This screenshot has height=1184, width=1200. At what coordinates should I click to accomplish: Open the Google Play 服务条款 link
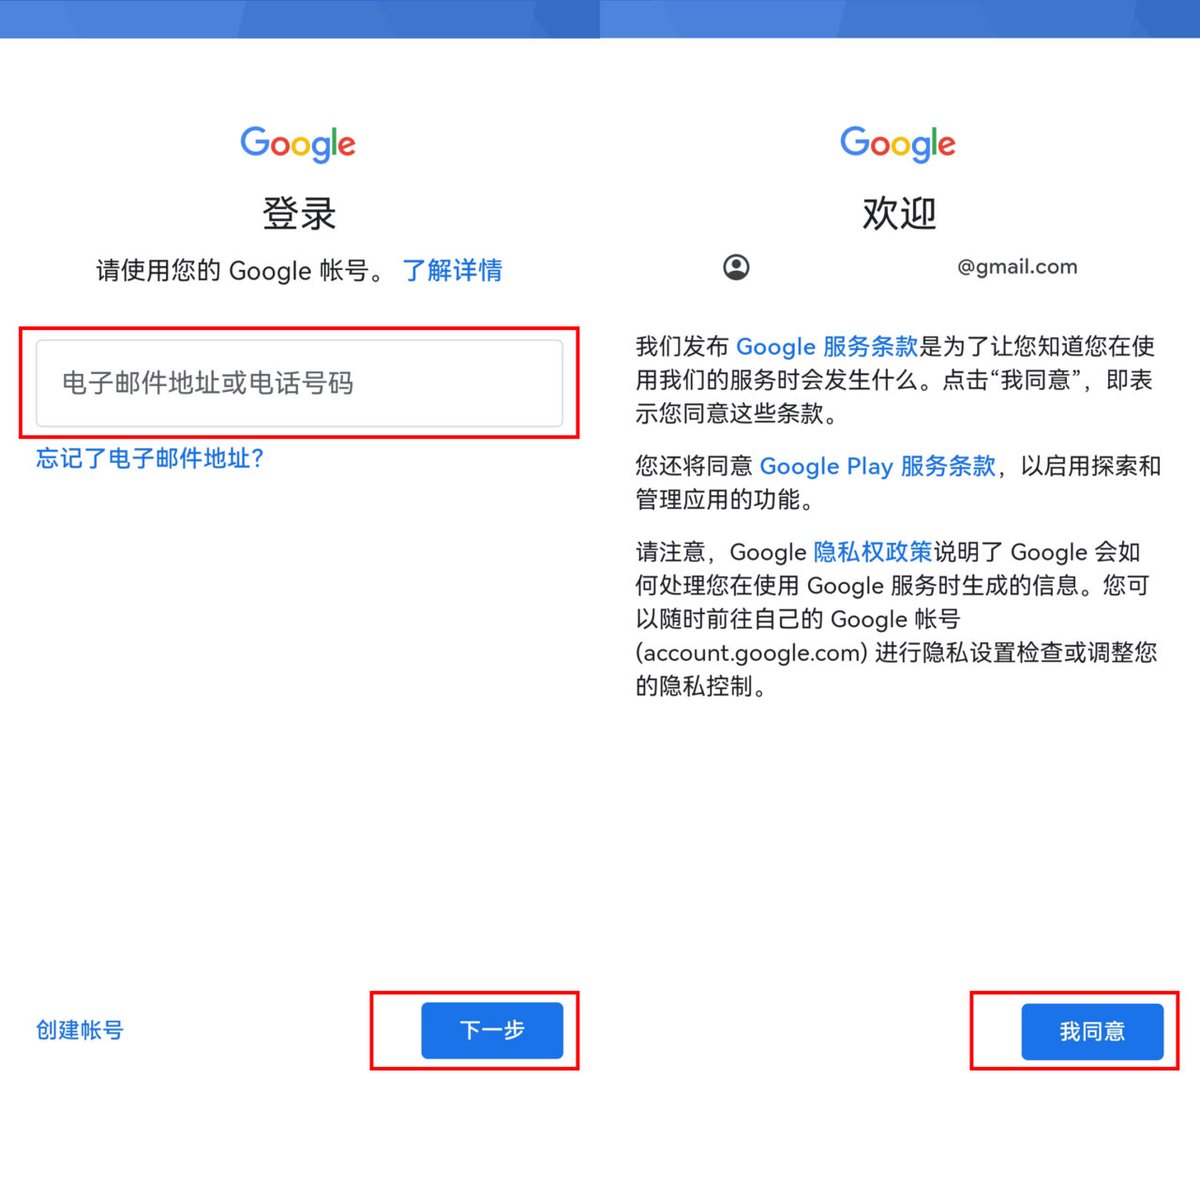[x=878, y=466]
